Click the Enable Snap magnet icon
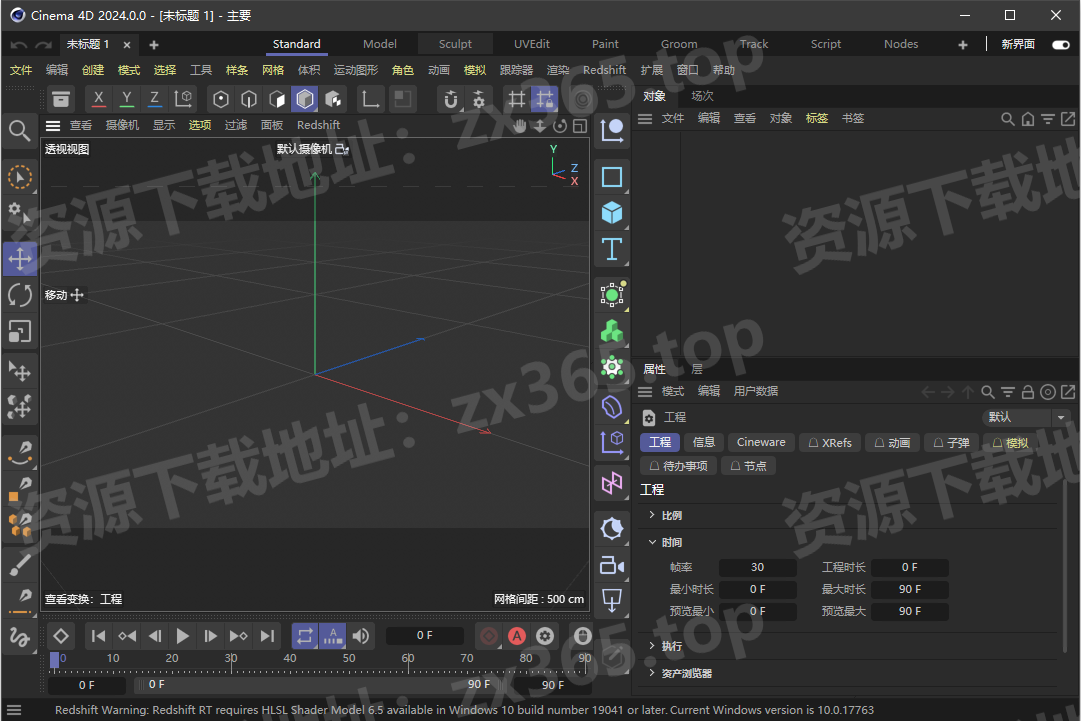 (x=450, y=99)
